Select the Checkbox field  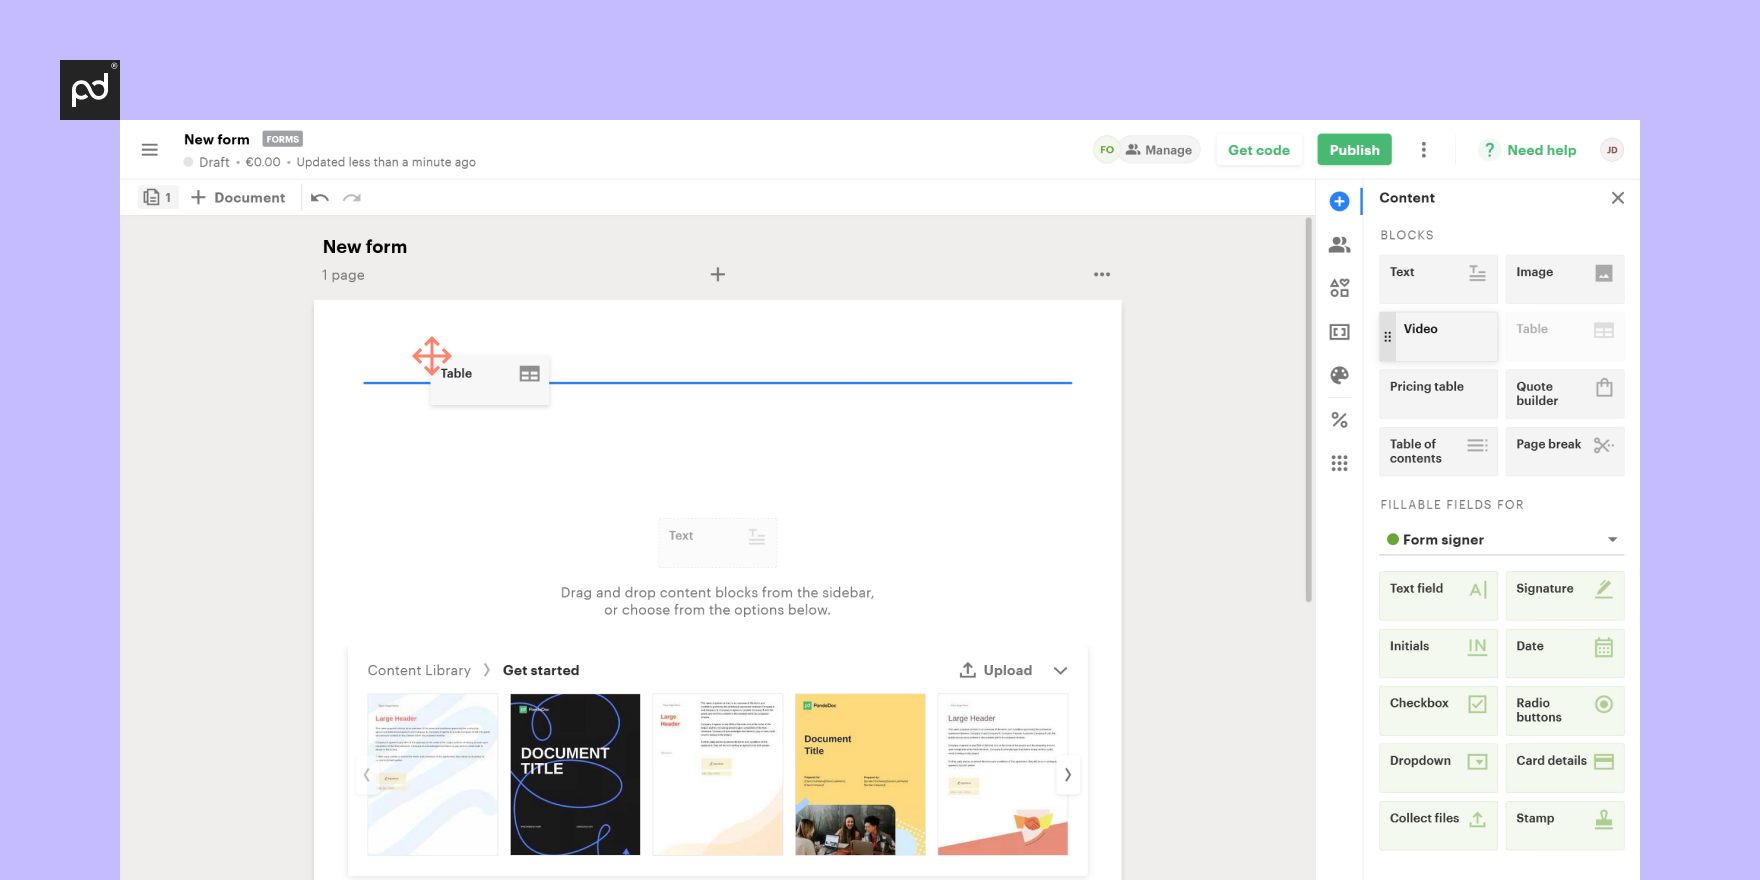[1438, 710]
